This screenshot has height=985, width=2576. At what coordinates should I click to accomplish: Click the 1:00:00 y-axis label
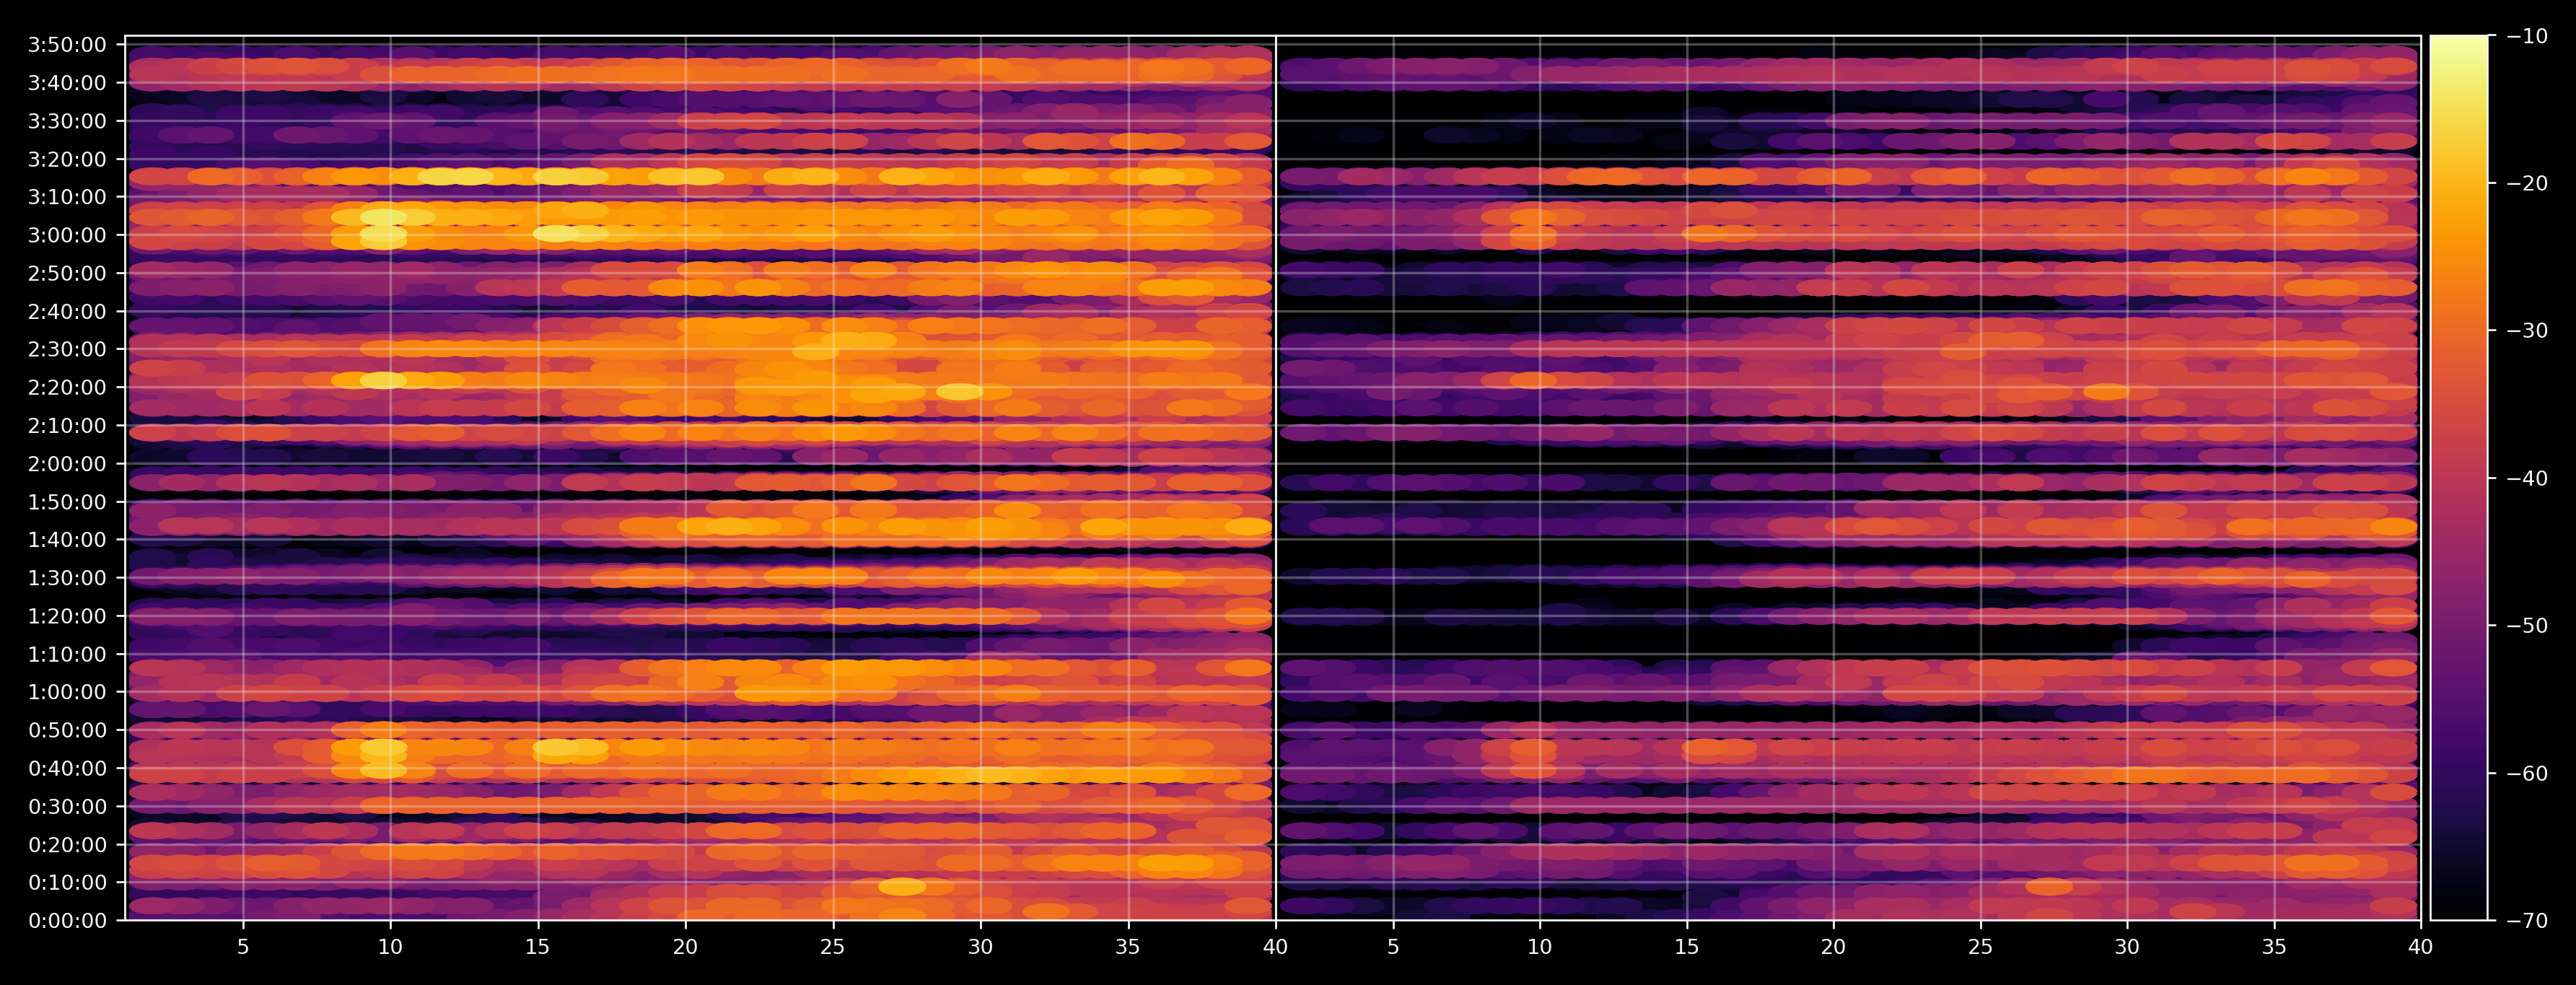pos(67,692)
